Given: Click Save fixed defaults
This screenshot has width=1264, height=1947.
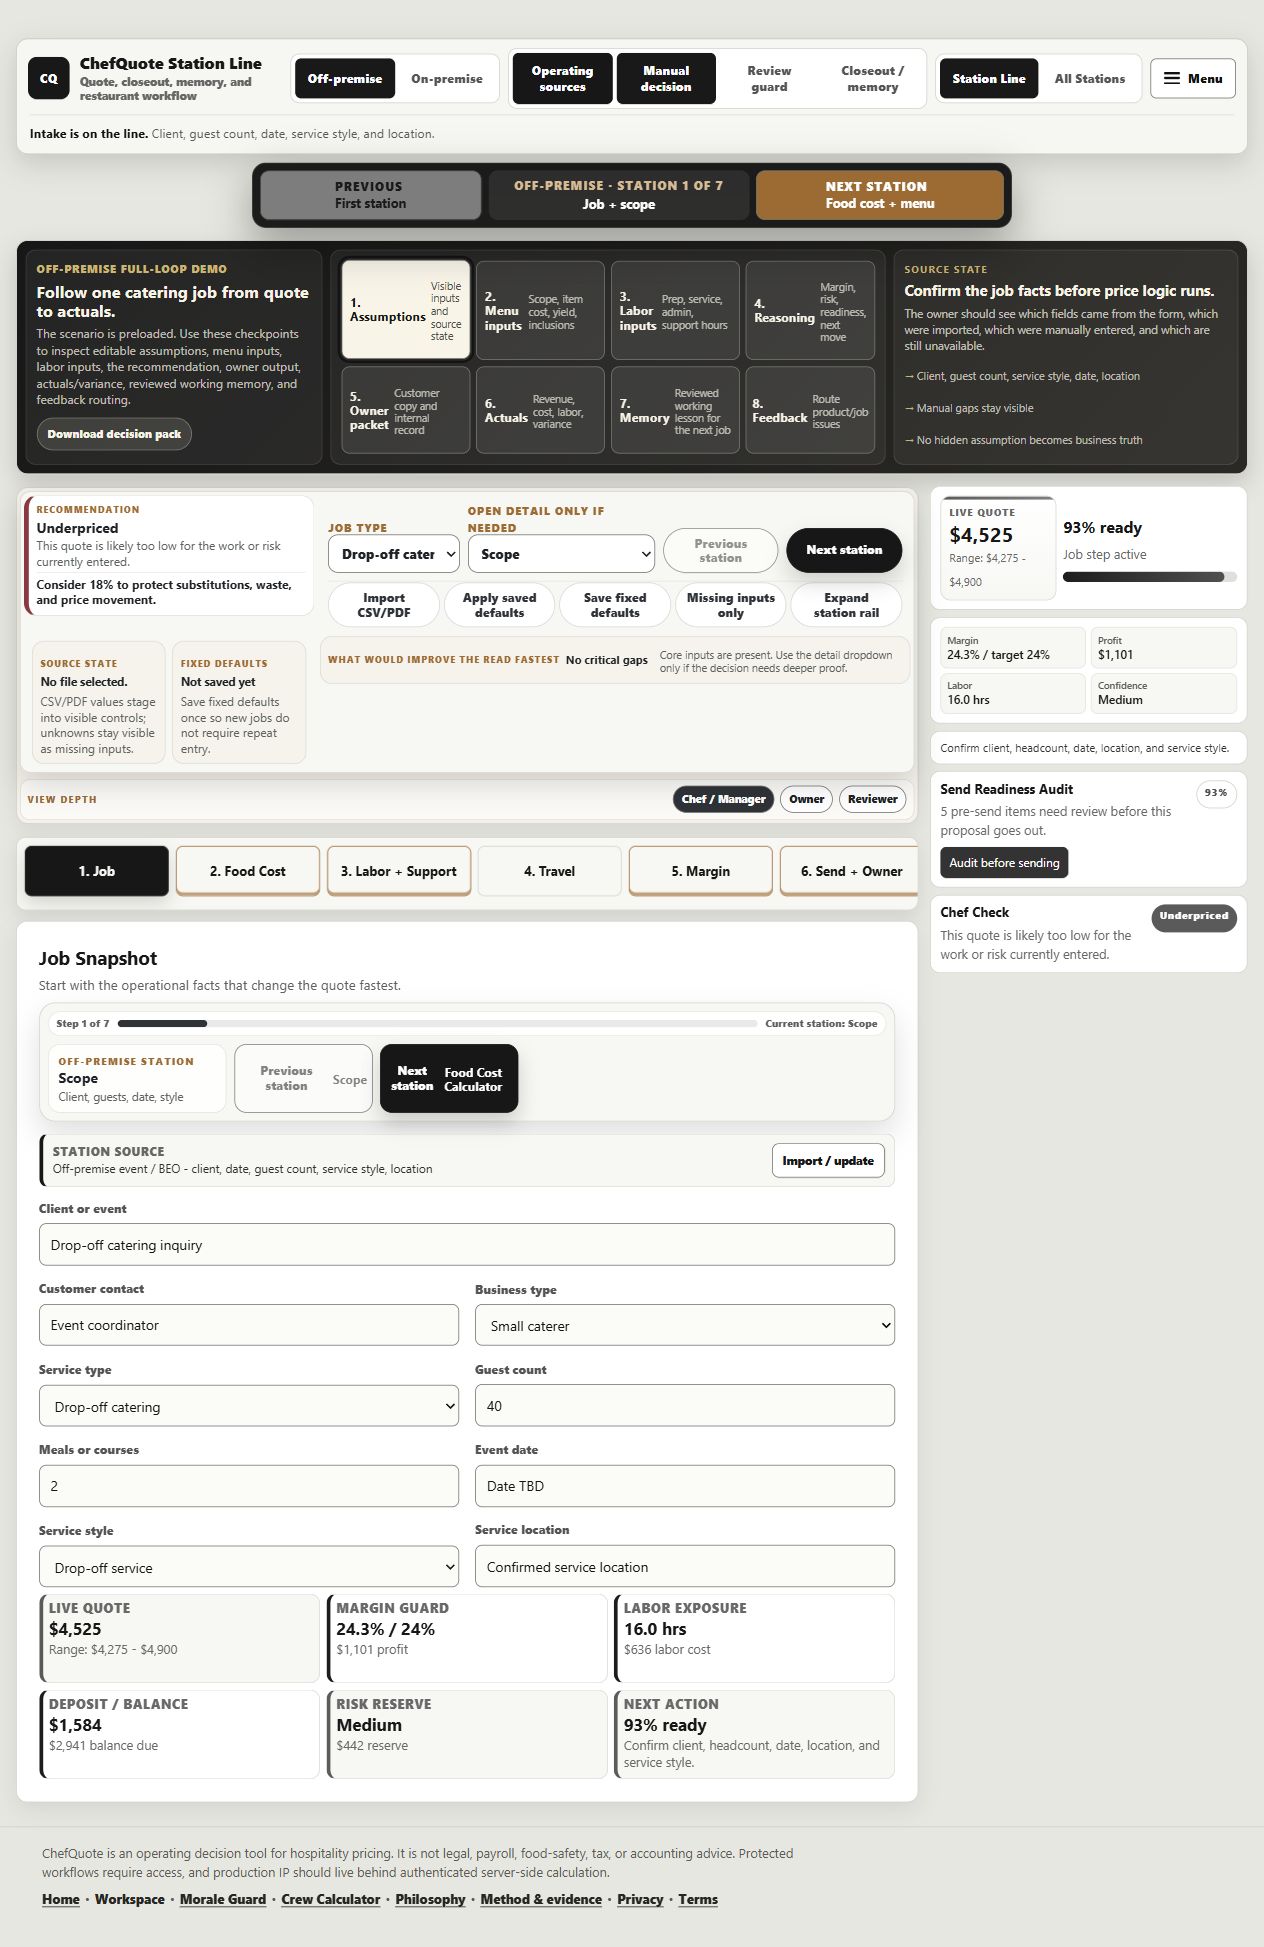Looking at the screenshot, I should click(x=615, y=605).
